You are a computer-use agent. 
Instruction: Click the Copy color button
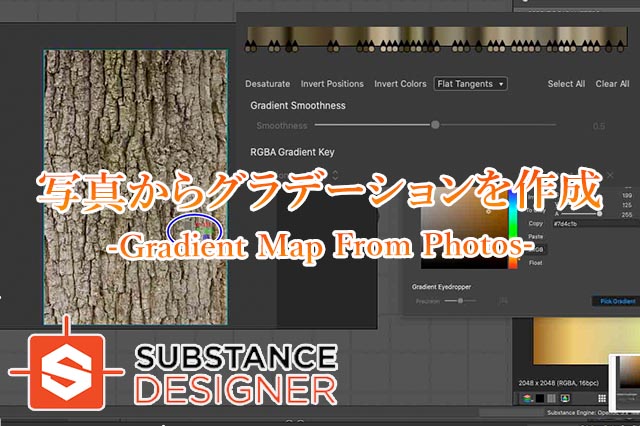pyautogui.click(x=536, y=223)
